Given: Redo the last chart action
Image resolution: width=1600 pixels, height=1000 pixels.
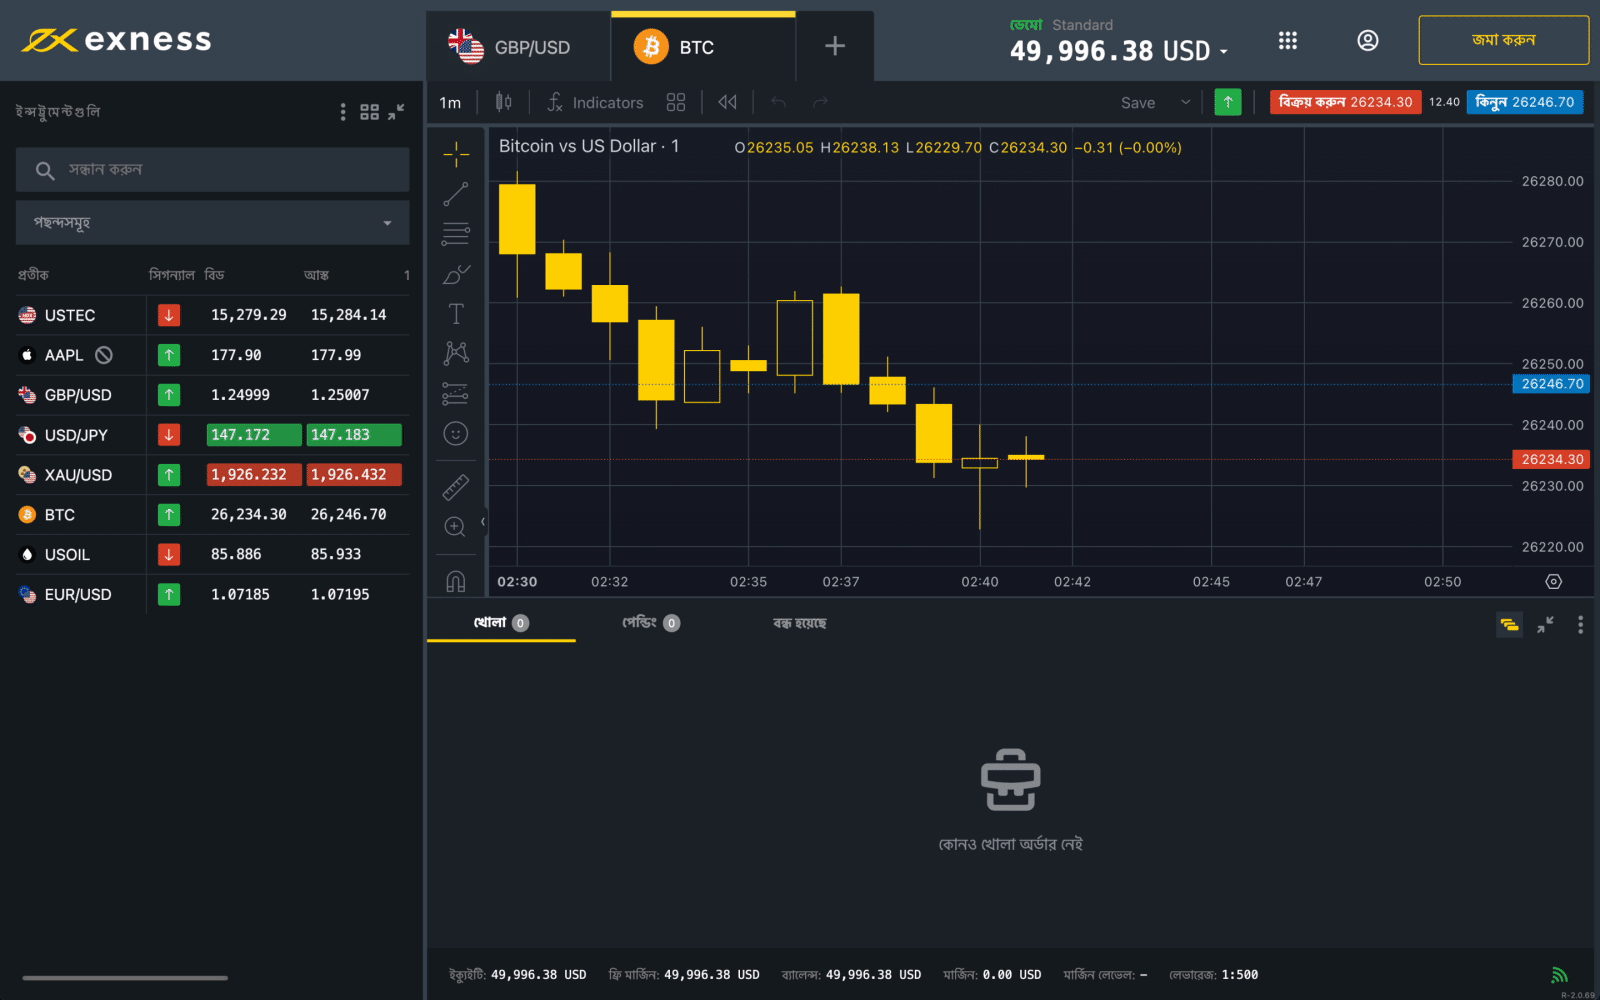Looking at the screenshot, I should [x=820, y=102].
